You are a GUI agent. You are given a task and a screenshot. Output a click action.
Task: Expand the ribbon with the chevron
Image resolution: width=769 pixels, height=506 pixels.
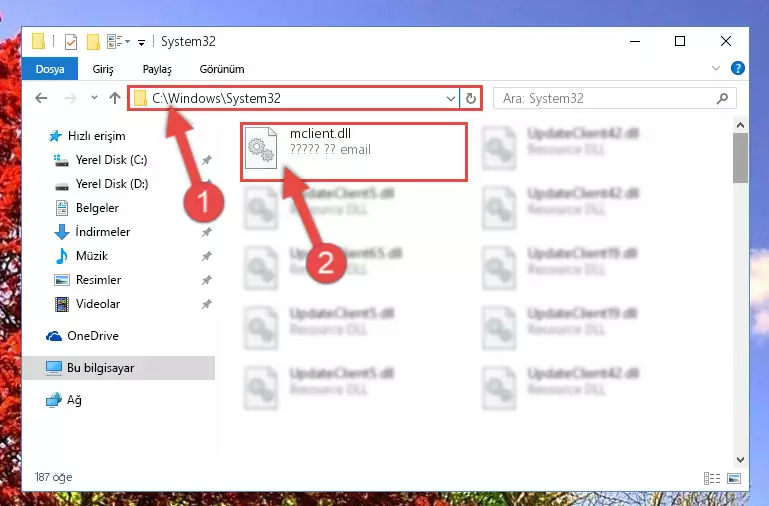coord(716,68)
